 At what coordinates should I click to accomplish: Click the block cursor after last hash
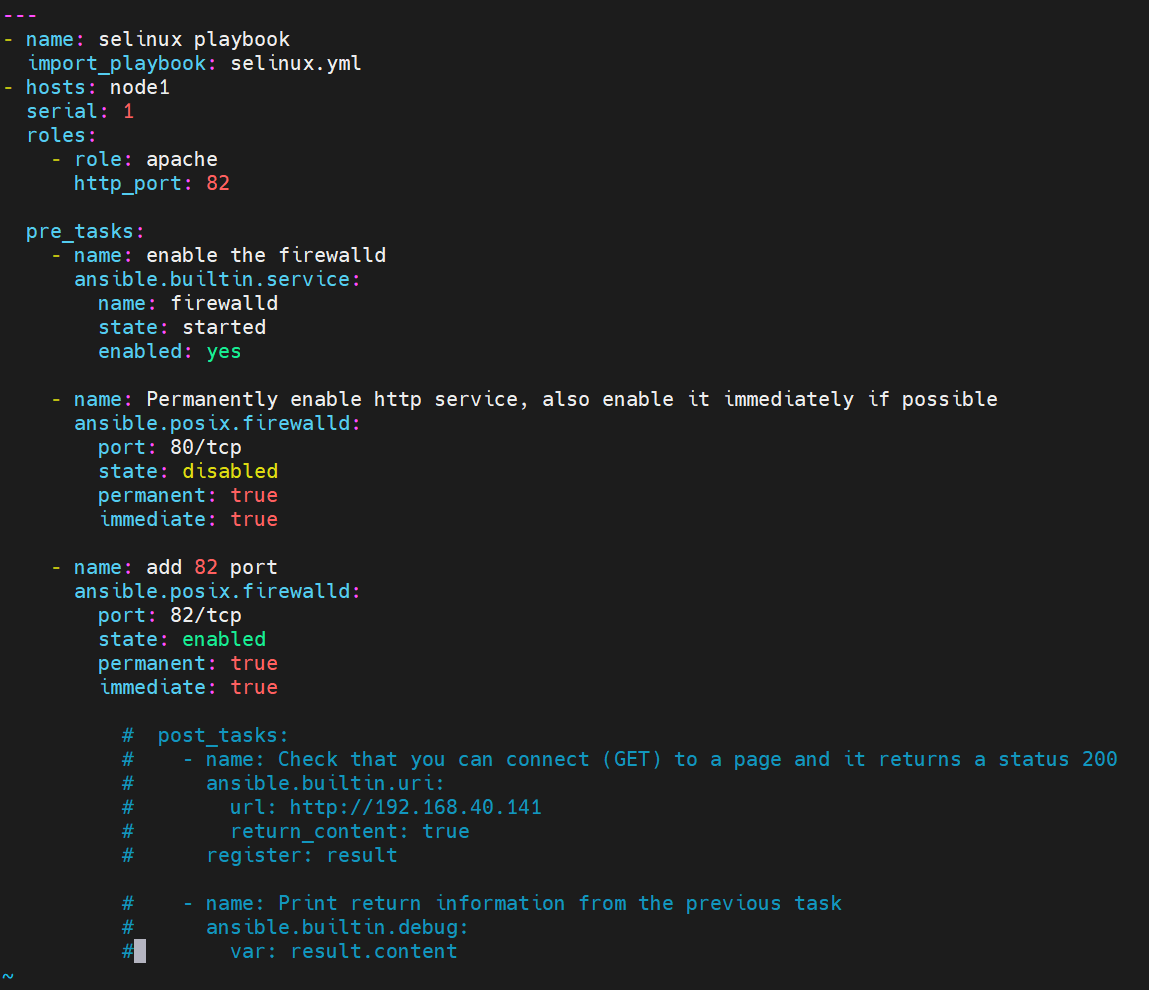click(140, 951)
